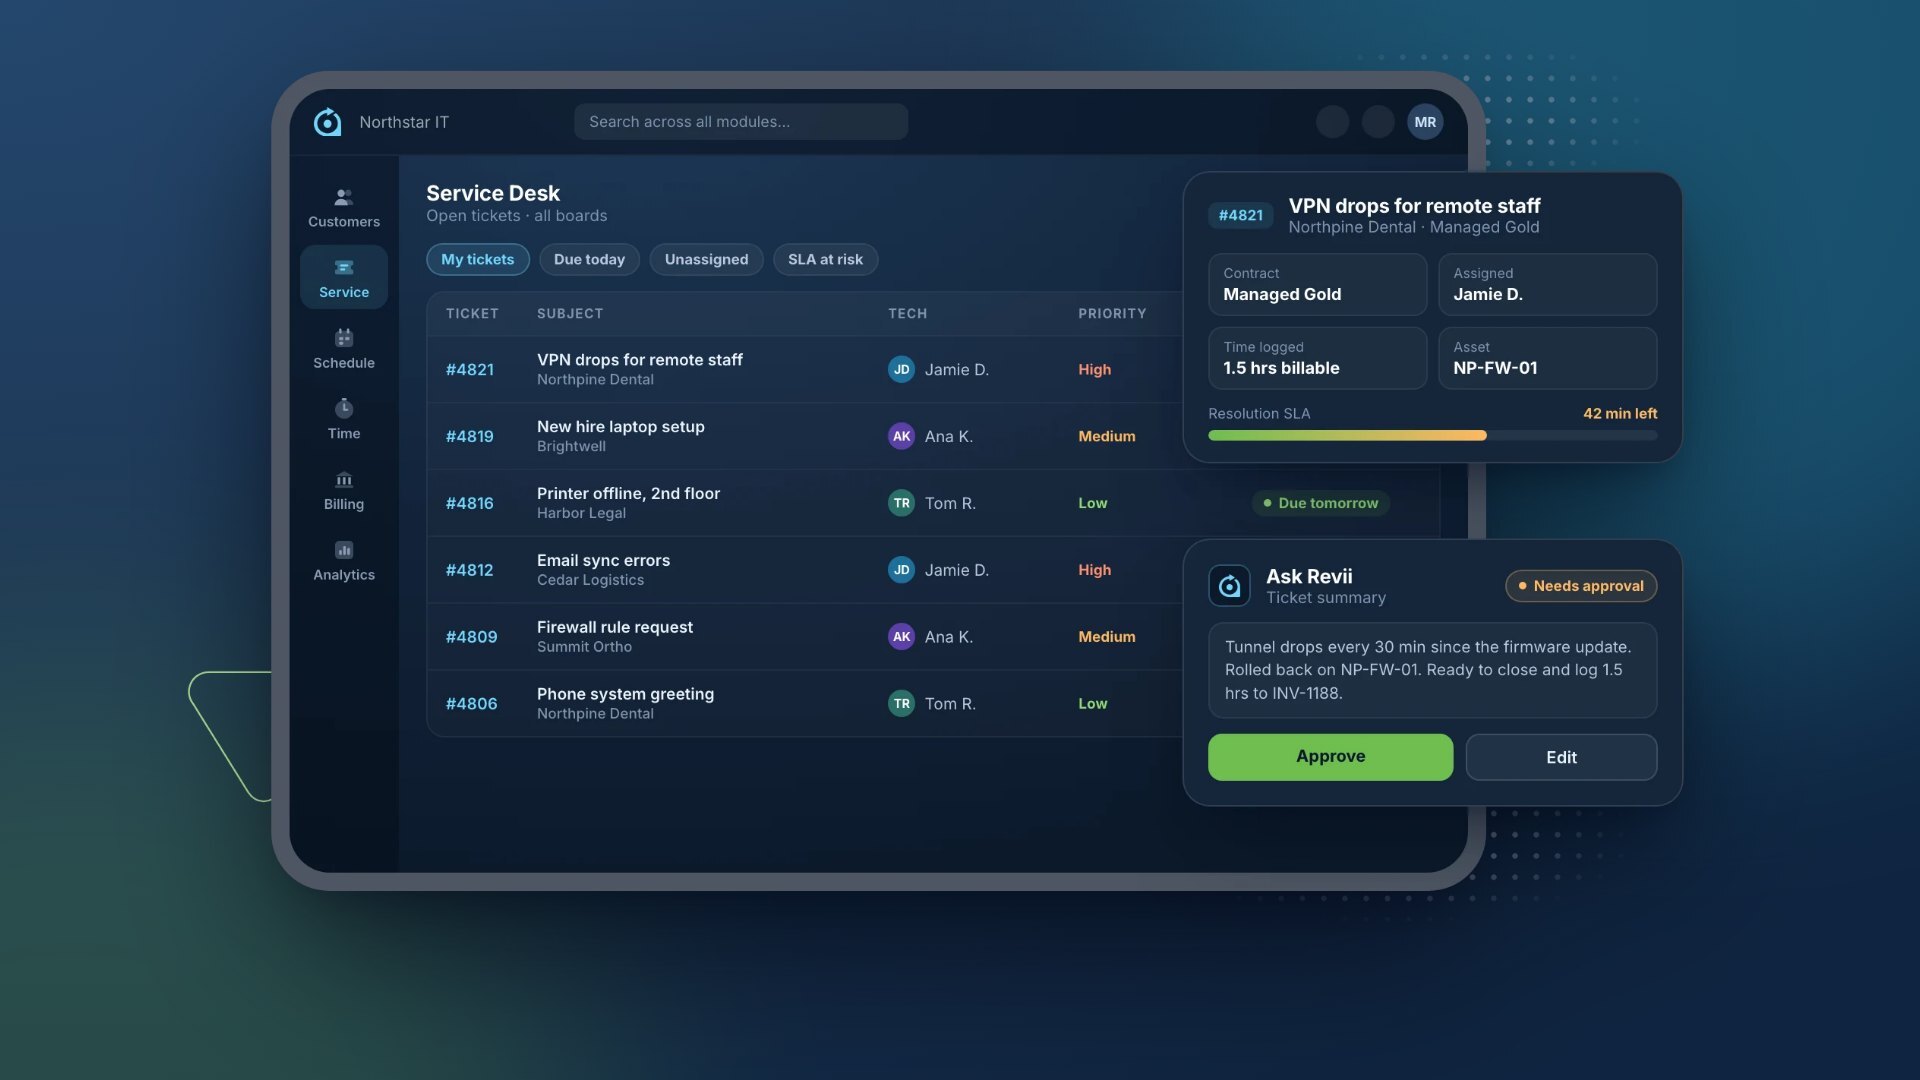Open the Time tracking module

tap(343, 420)
